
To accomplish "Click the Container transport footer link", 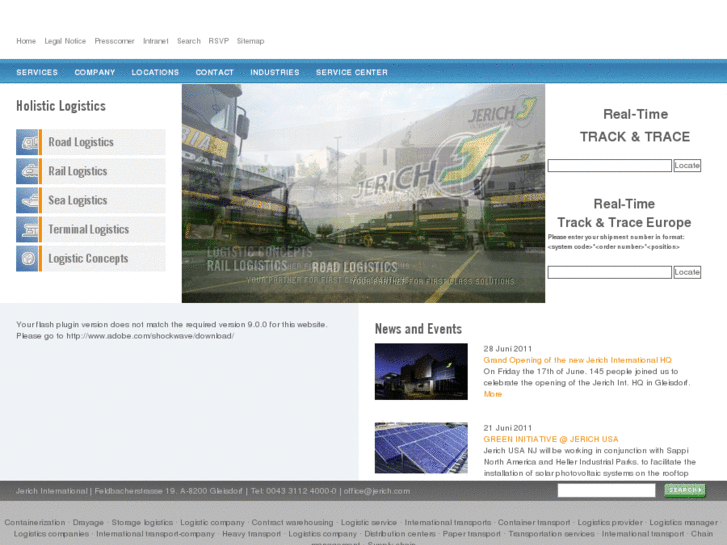I will (x=534, y=522).
